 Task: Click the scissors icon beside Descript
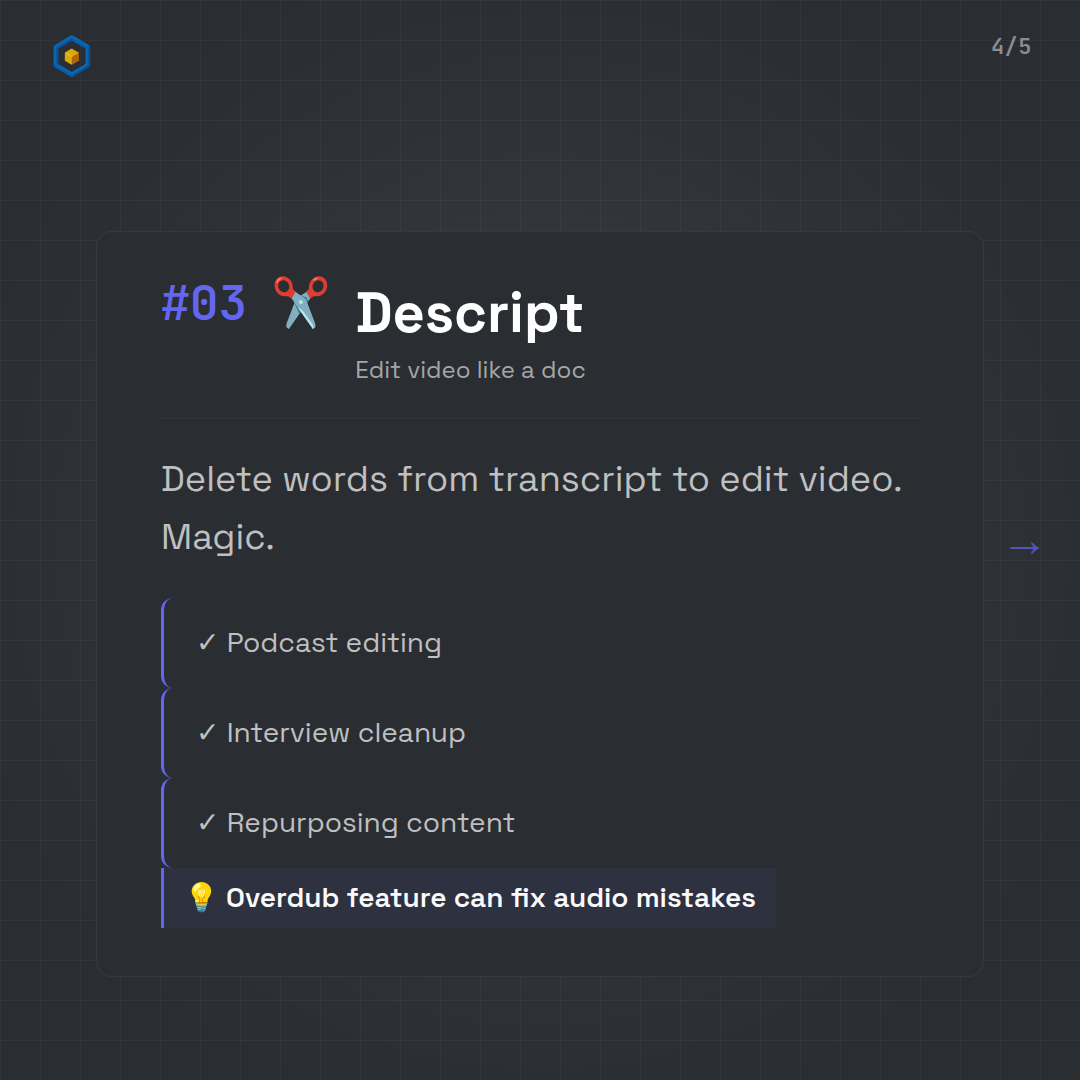coord(300,302)
